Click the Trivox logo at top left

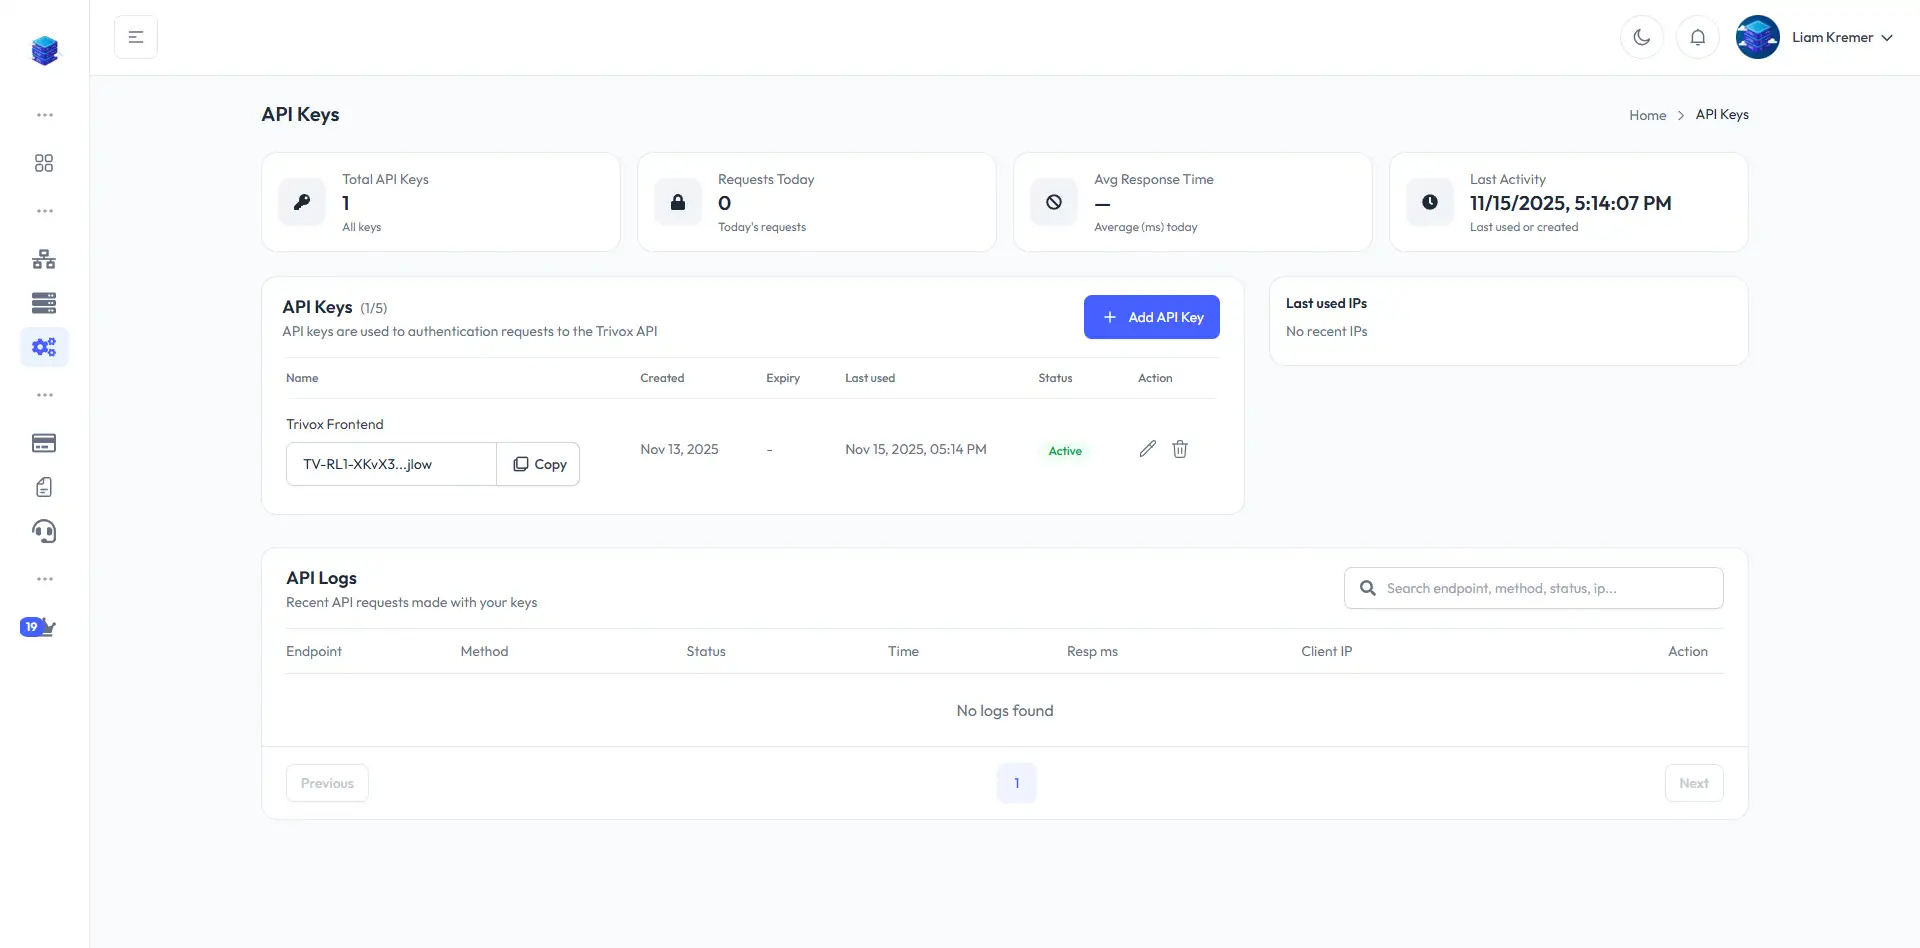point(45,50)
